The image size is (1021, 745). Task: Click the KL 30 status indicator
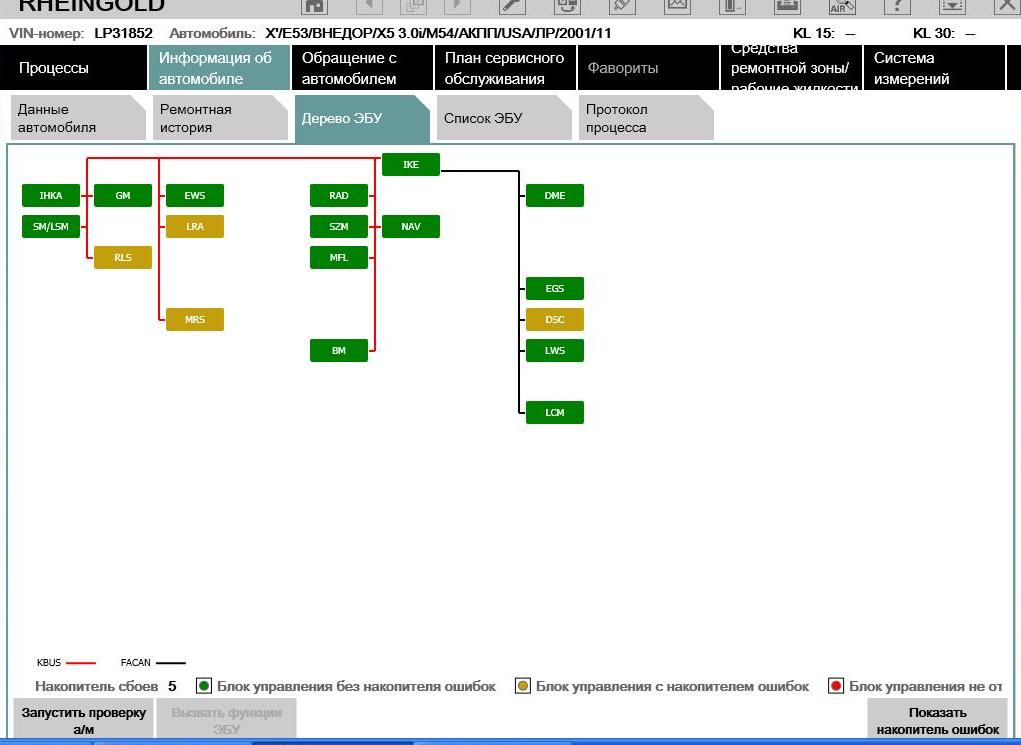(x=944, y=33)
